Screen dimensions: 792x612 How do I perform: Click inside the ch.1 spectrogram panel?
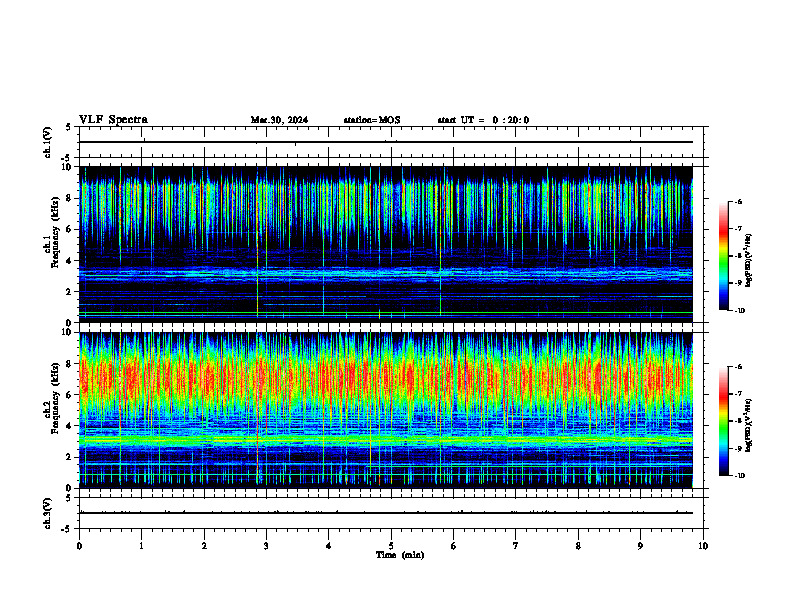pos(386,244)
